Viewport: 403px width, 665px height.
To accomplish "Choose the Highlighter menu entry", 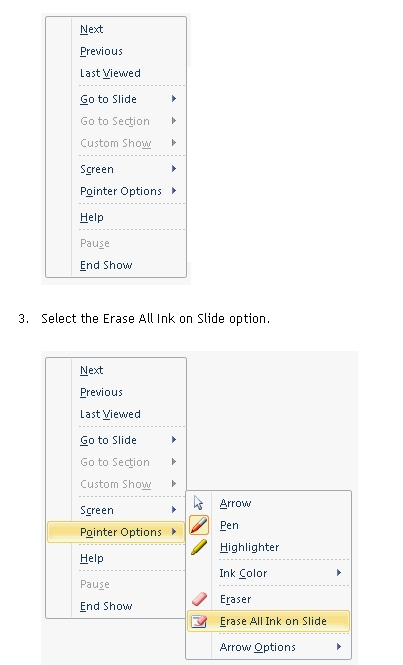I will 249,547.
